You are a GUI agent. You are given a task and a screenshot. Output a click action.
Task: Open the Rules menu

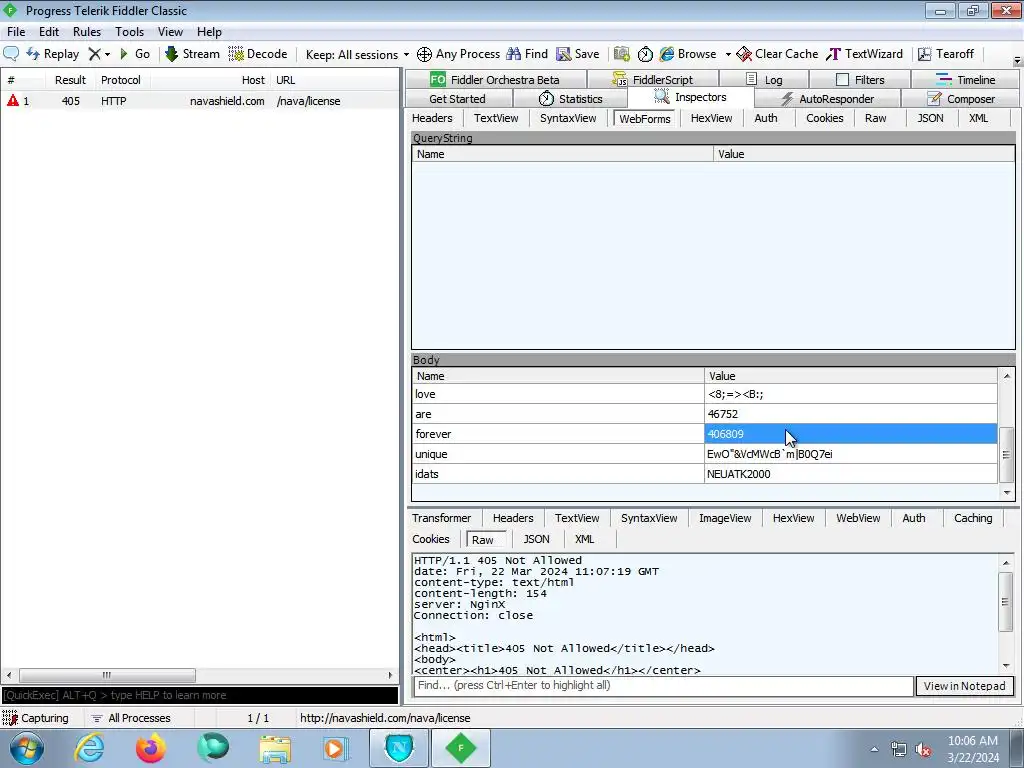pyautogui.click(x=87, y=32)
